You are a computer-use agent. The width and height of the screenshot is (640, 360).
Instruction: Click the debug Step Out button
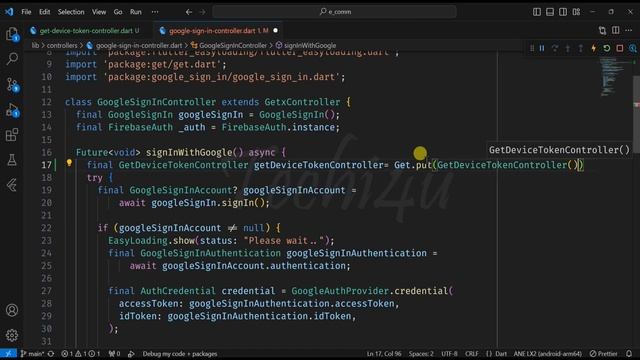point(580,49)
